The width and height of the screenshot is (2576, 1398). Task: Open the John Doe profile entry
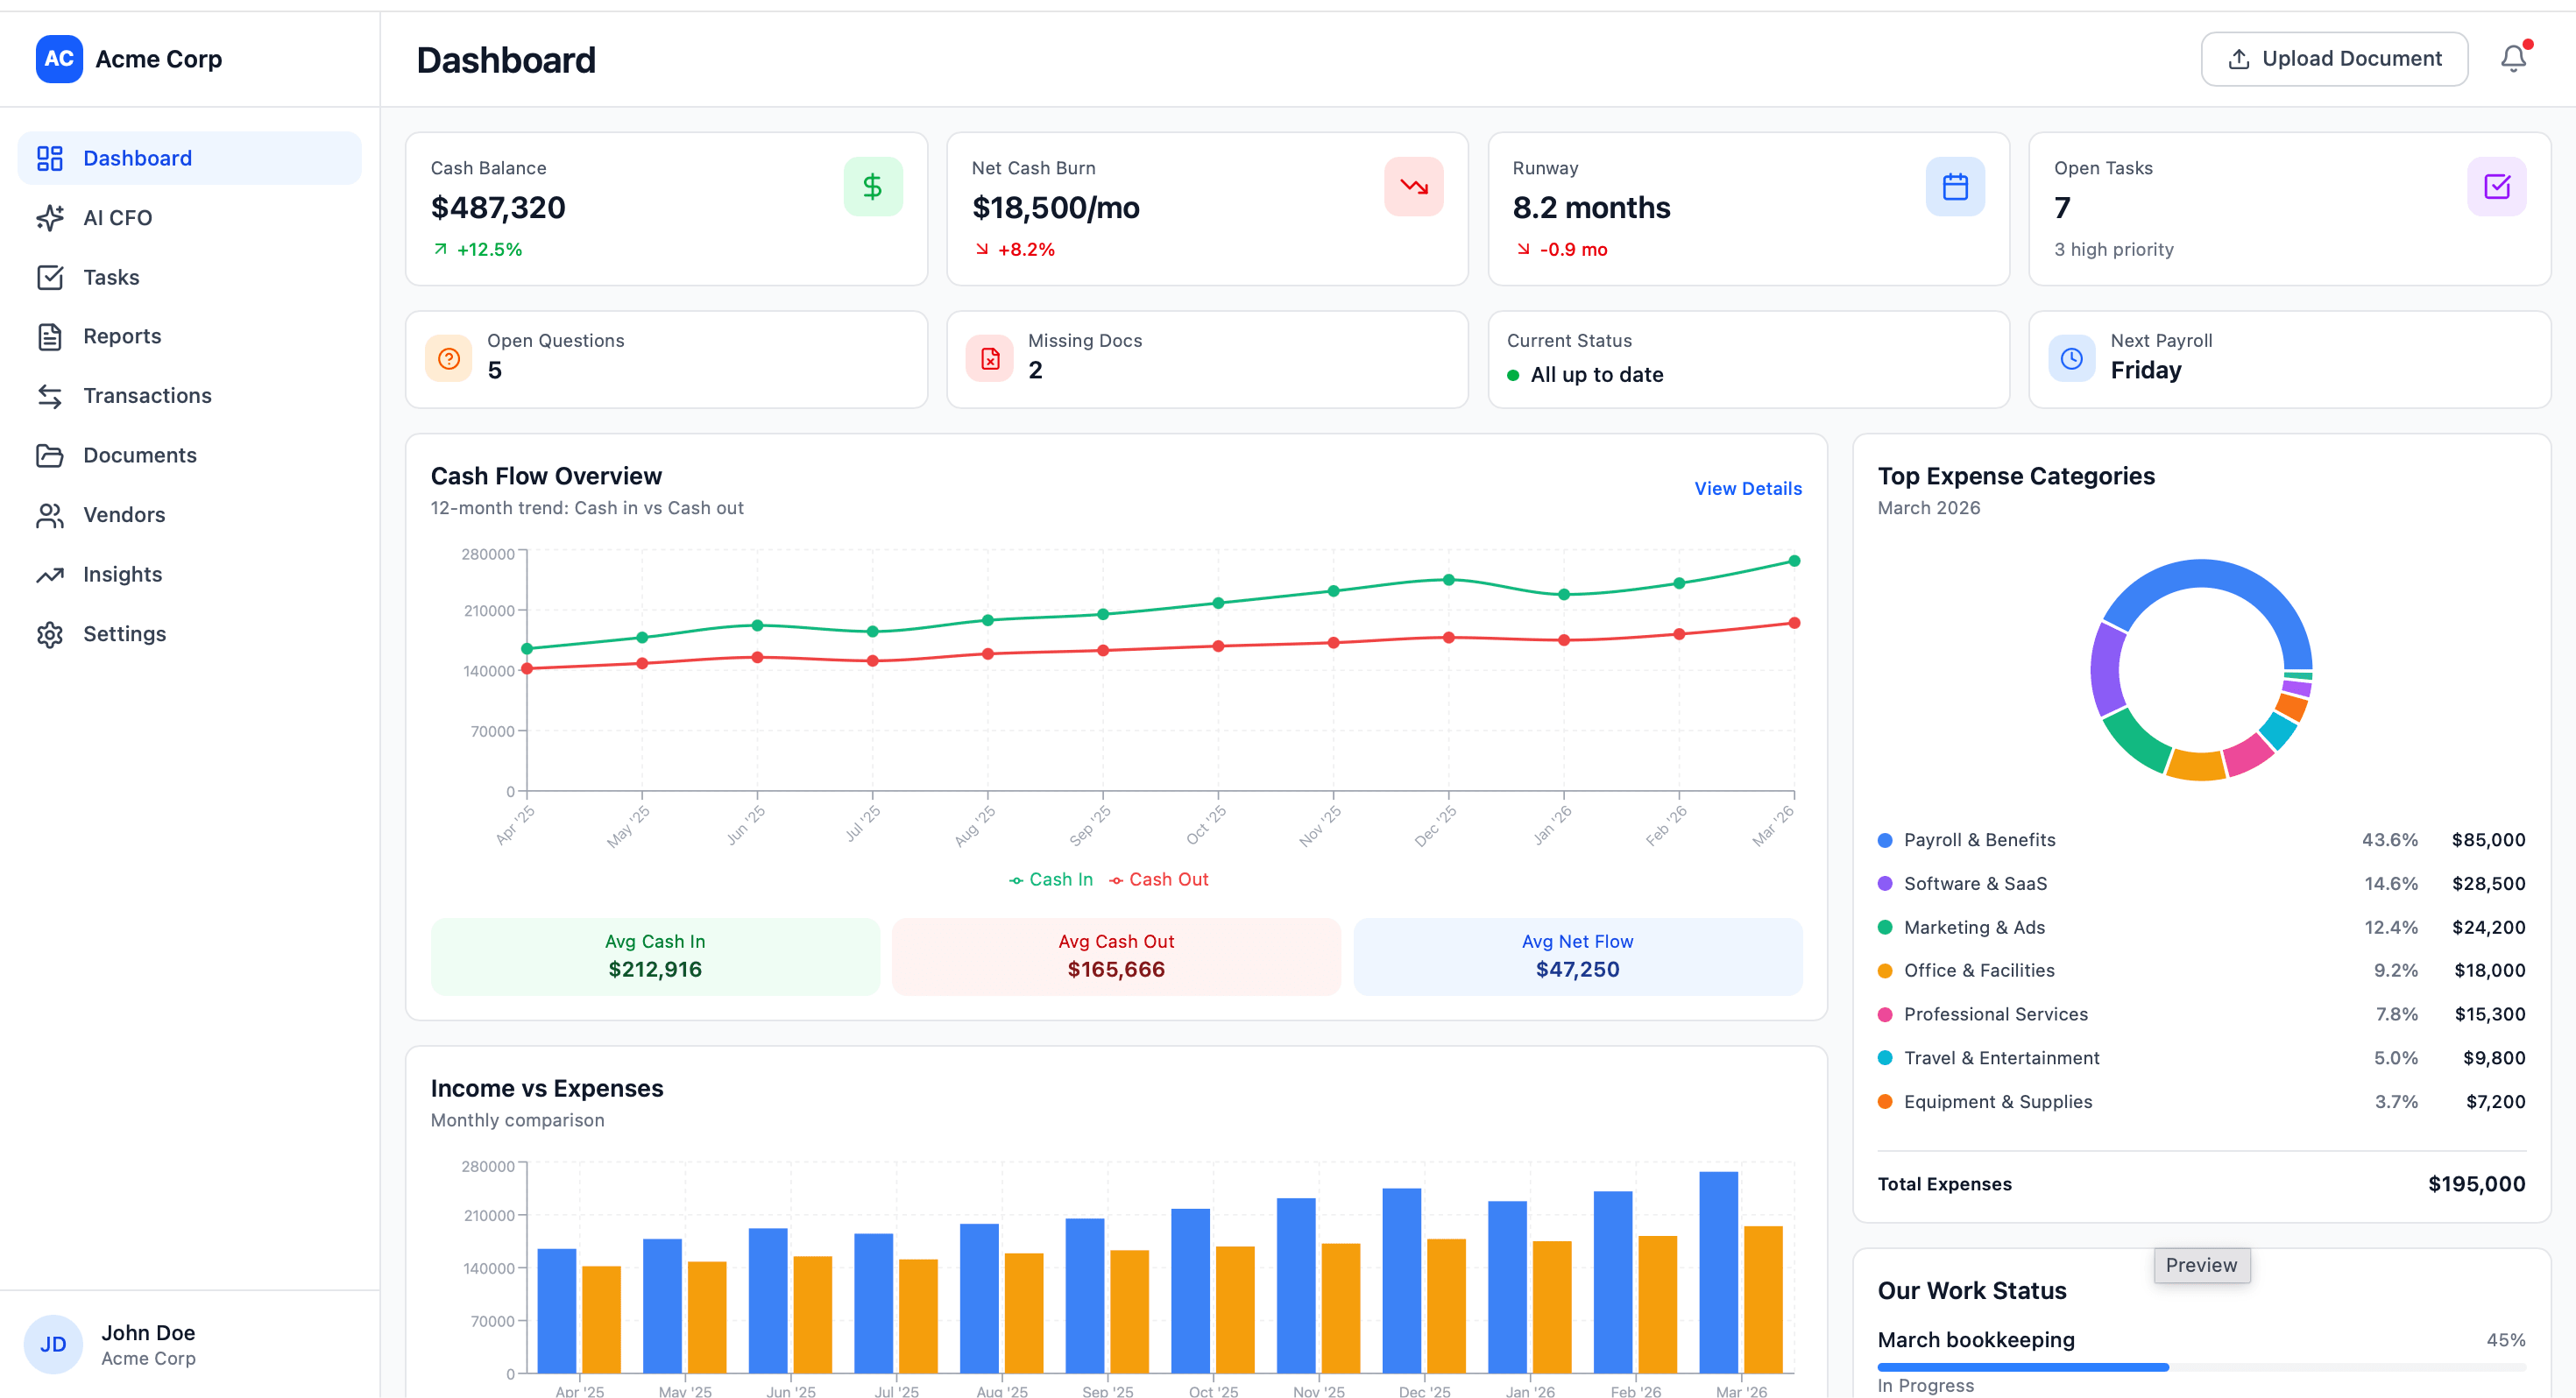coord(189,1344)
